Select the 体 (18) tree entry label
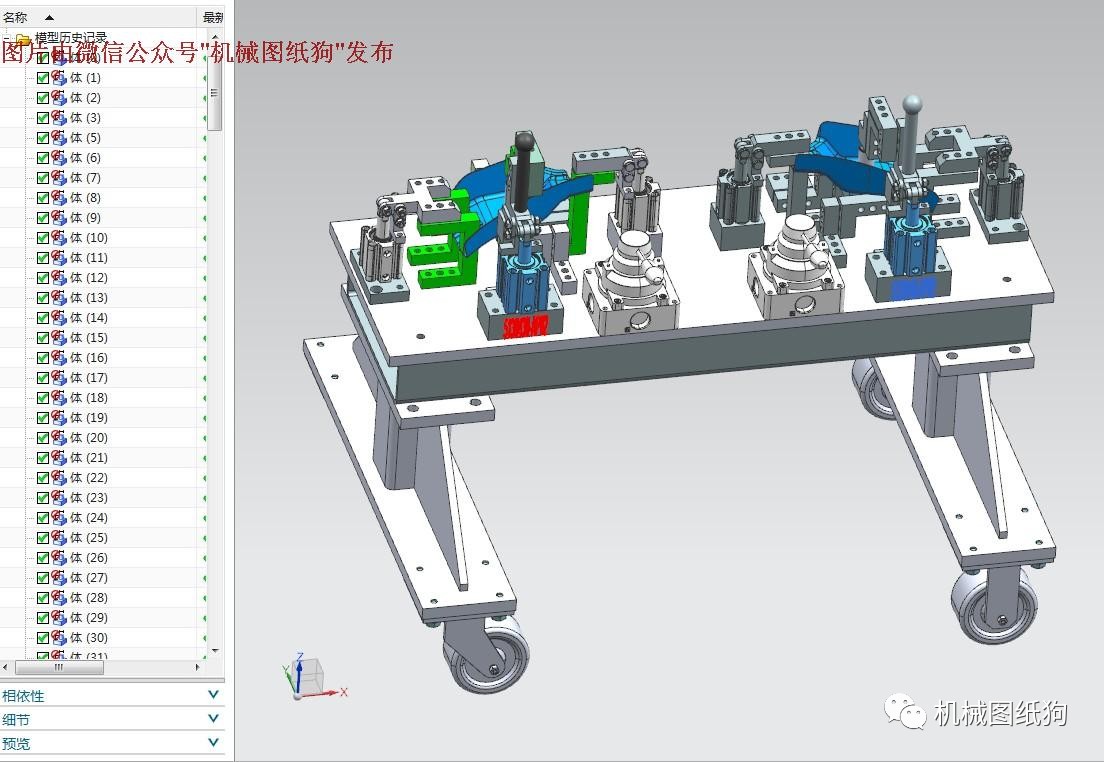 click(88, 398)
